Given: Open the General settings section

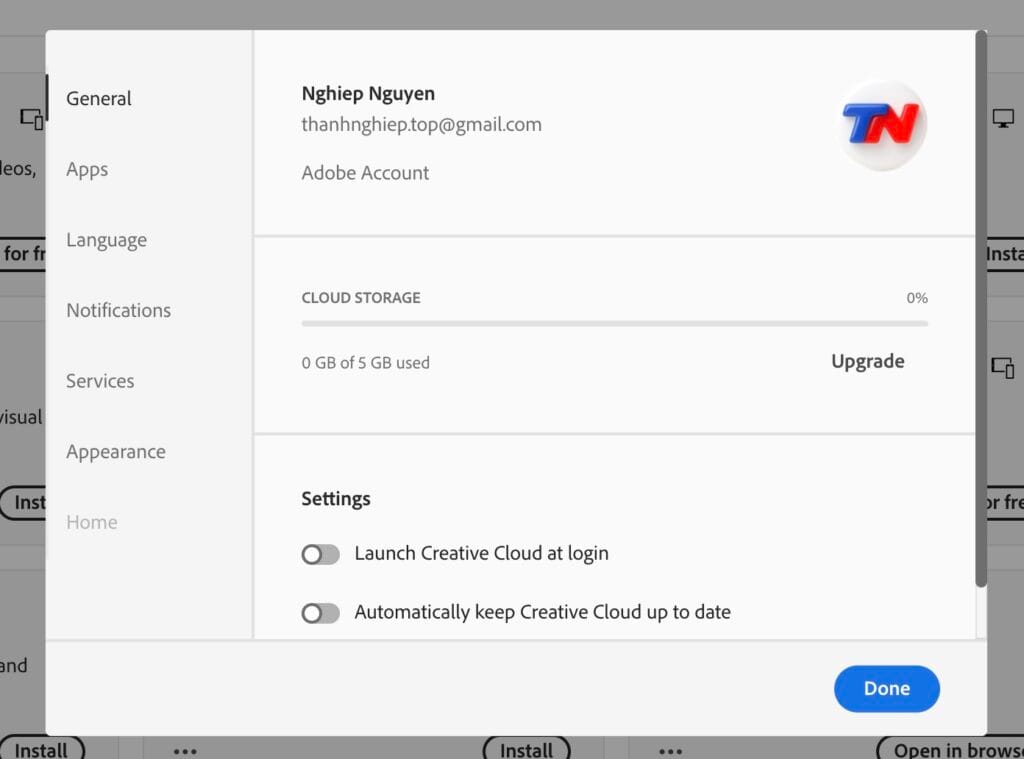Looking at the screenshot, I should (99, 98).
